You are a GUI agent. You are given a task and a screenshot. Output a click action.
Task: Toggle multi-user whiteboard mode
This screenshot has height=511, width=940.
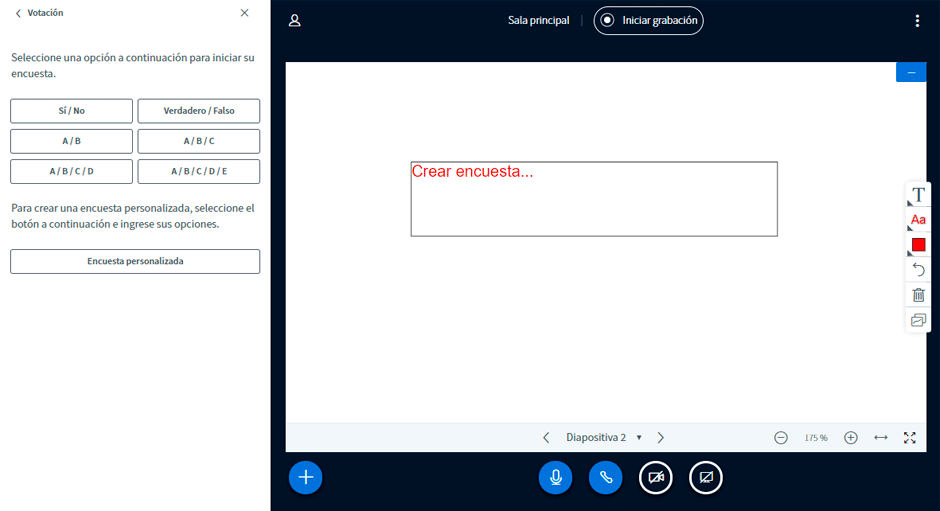pos(918,320)
